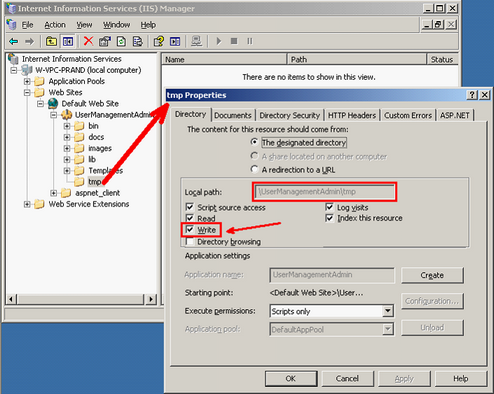The height and width of the screenshot is (394, 494).
Task: Select The designated directory radio button
Action: (x=254, y=142)
